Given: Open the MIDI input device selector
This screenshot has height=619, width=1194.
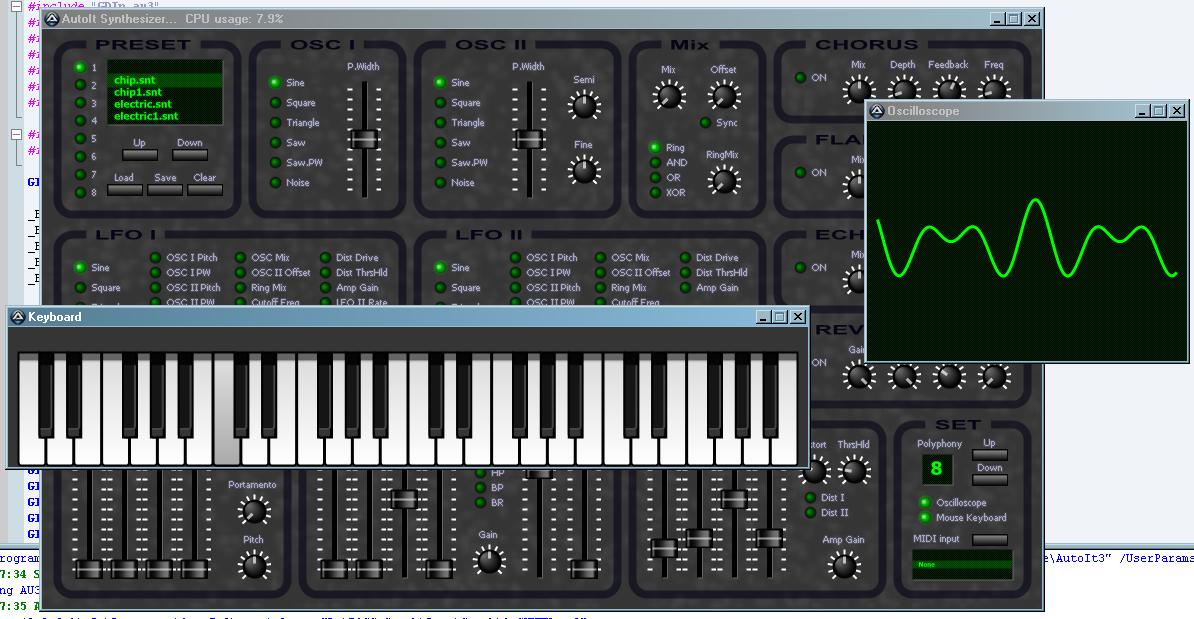Looking at the screenshot, I should [x=990, y=540].
